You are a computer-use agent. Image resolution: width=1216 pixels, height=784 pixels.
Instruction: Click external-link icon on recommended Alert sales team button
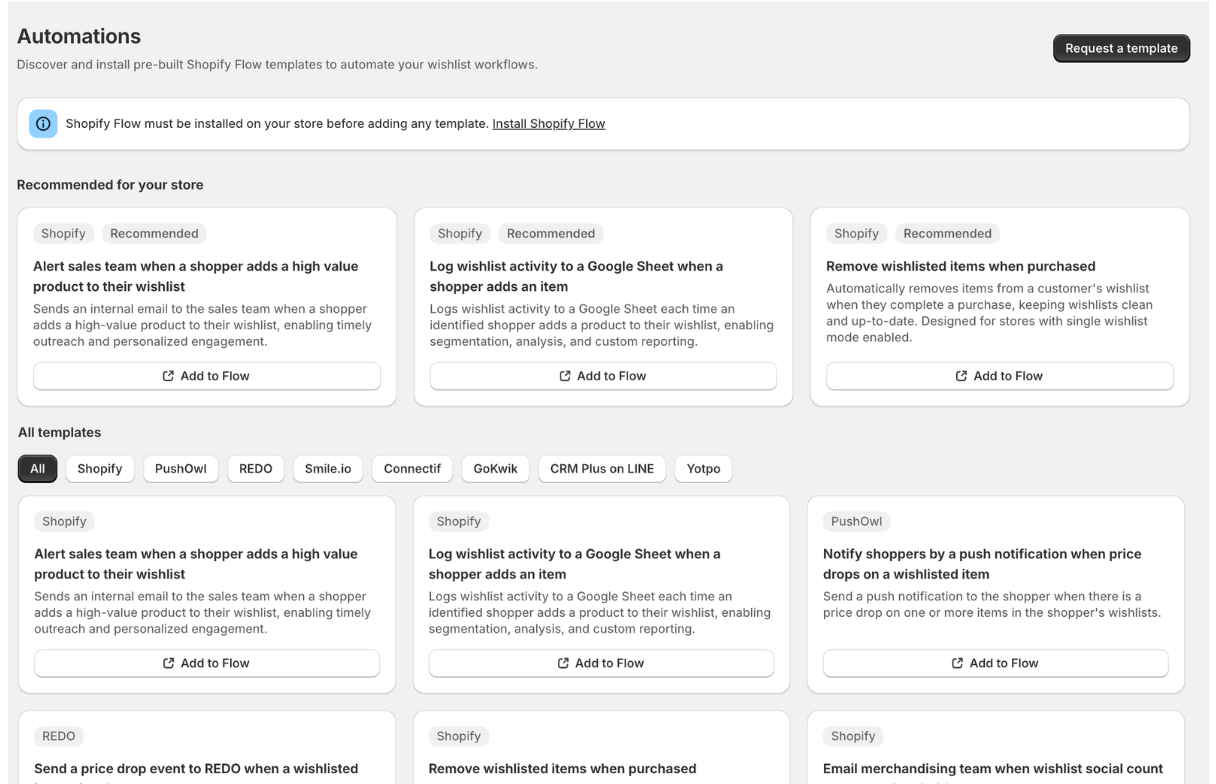coord(168,376)
